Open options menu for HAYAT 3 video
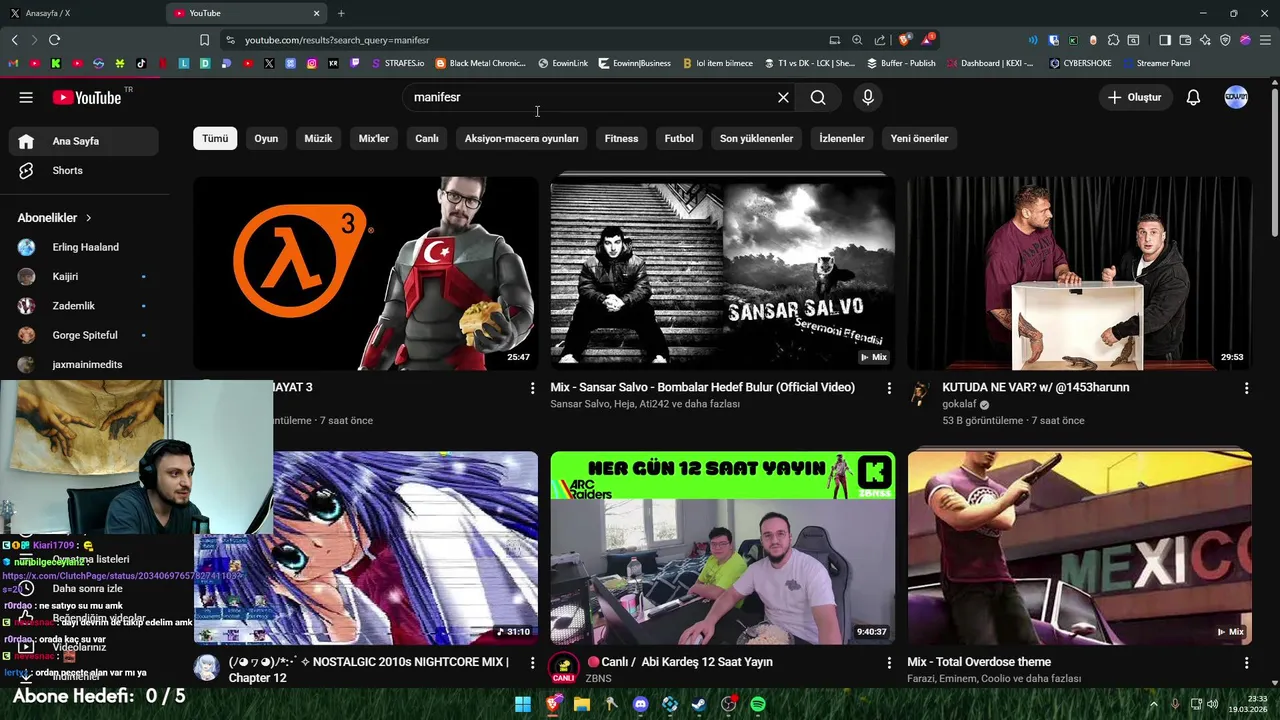 [x=532, y=388]
